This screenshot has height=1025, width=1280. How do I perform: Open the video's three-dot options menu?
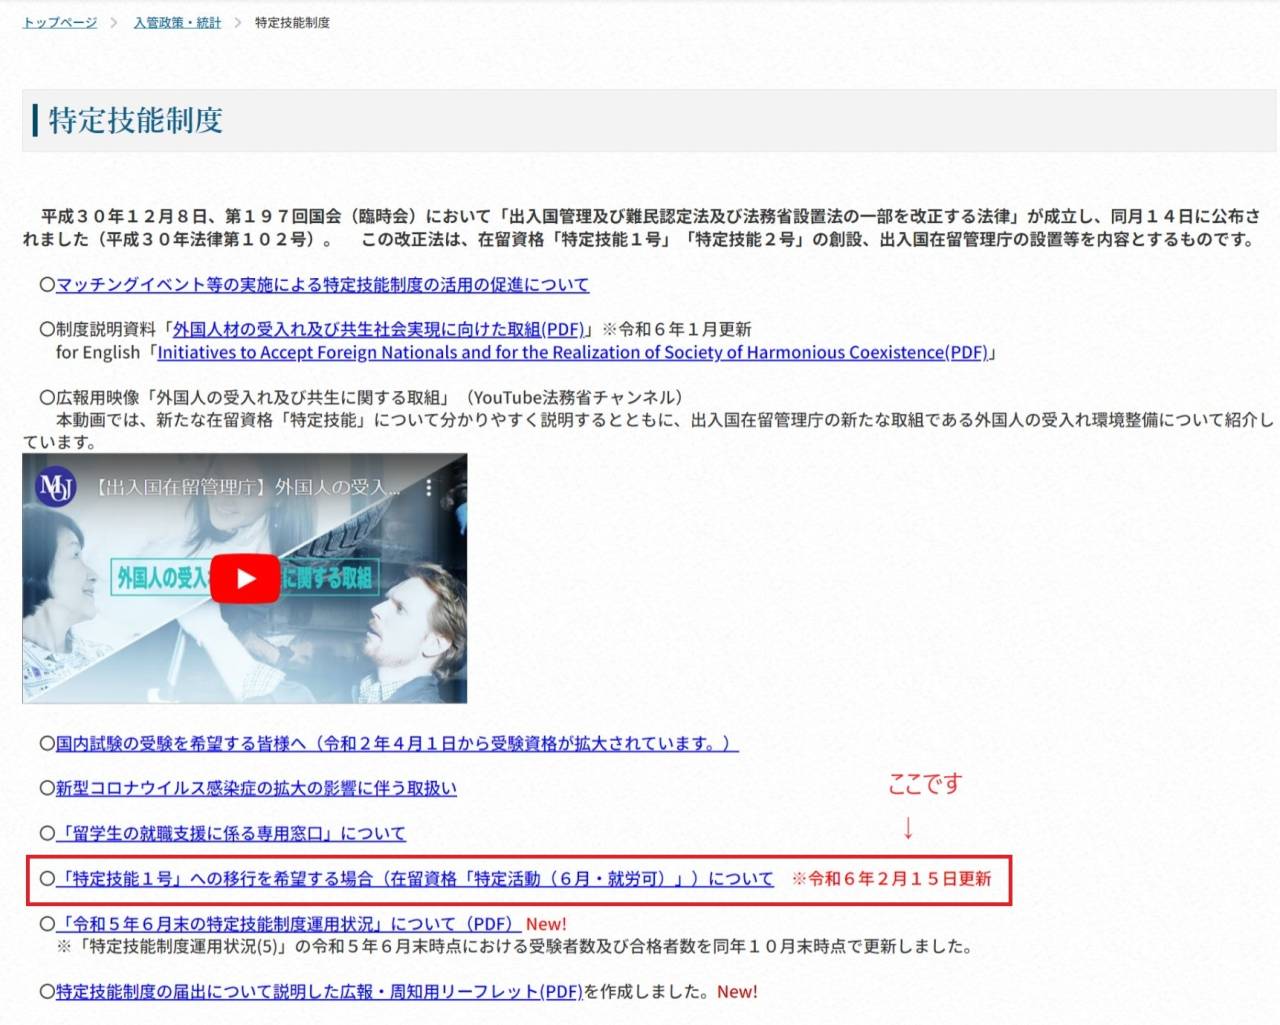tap(429, 488)
